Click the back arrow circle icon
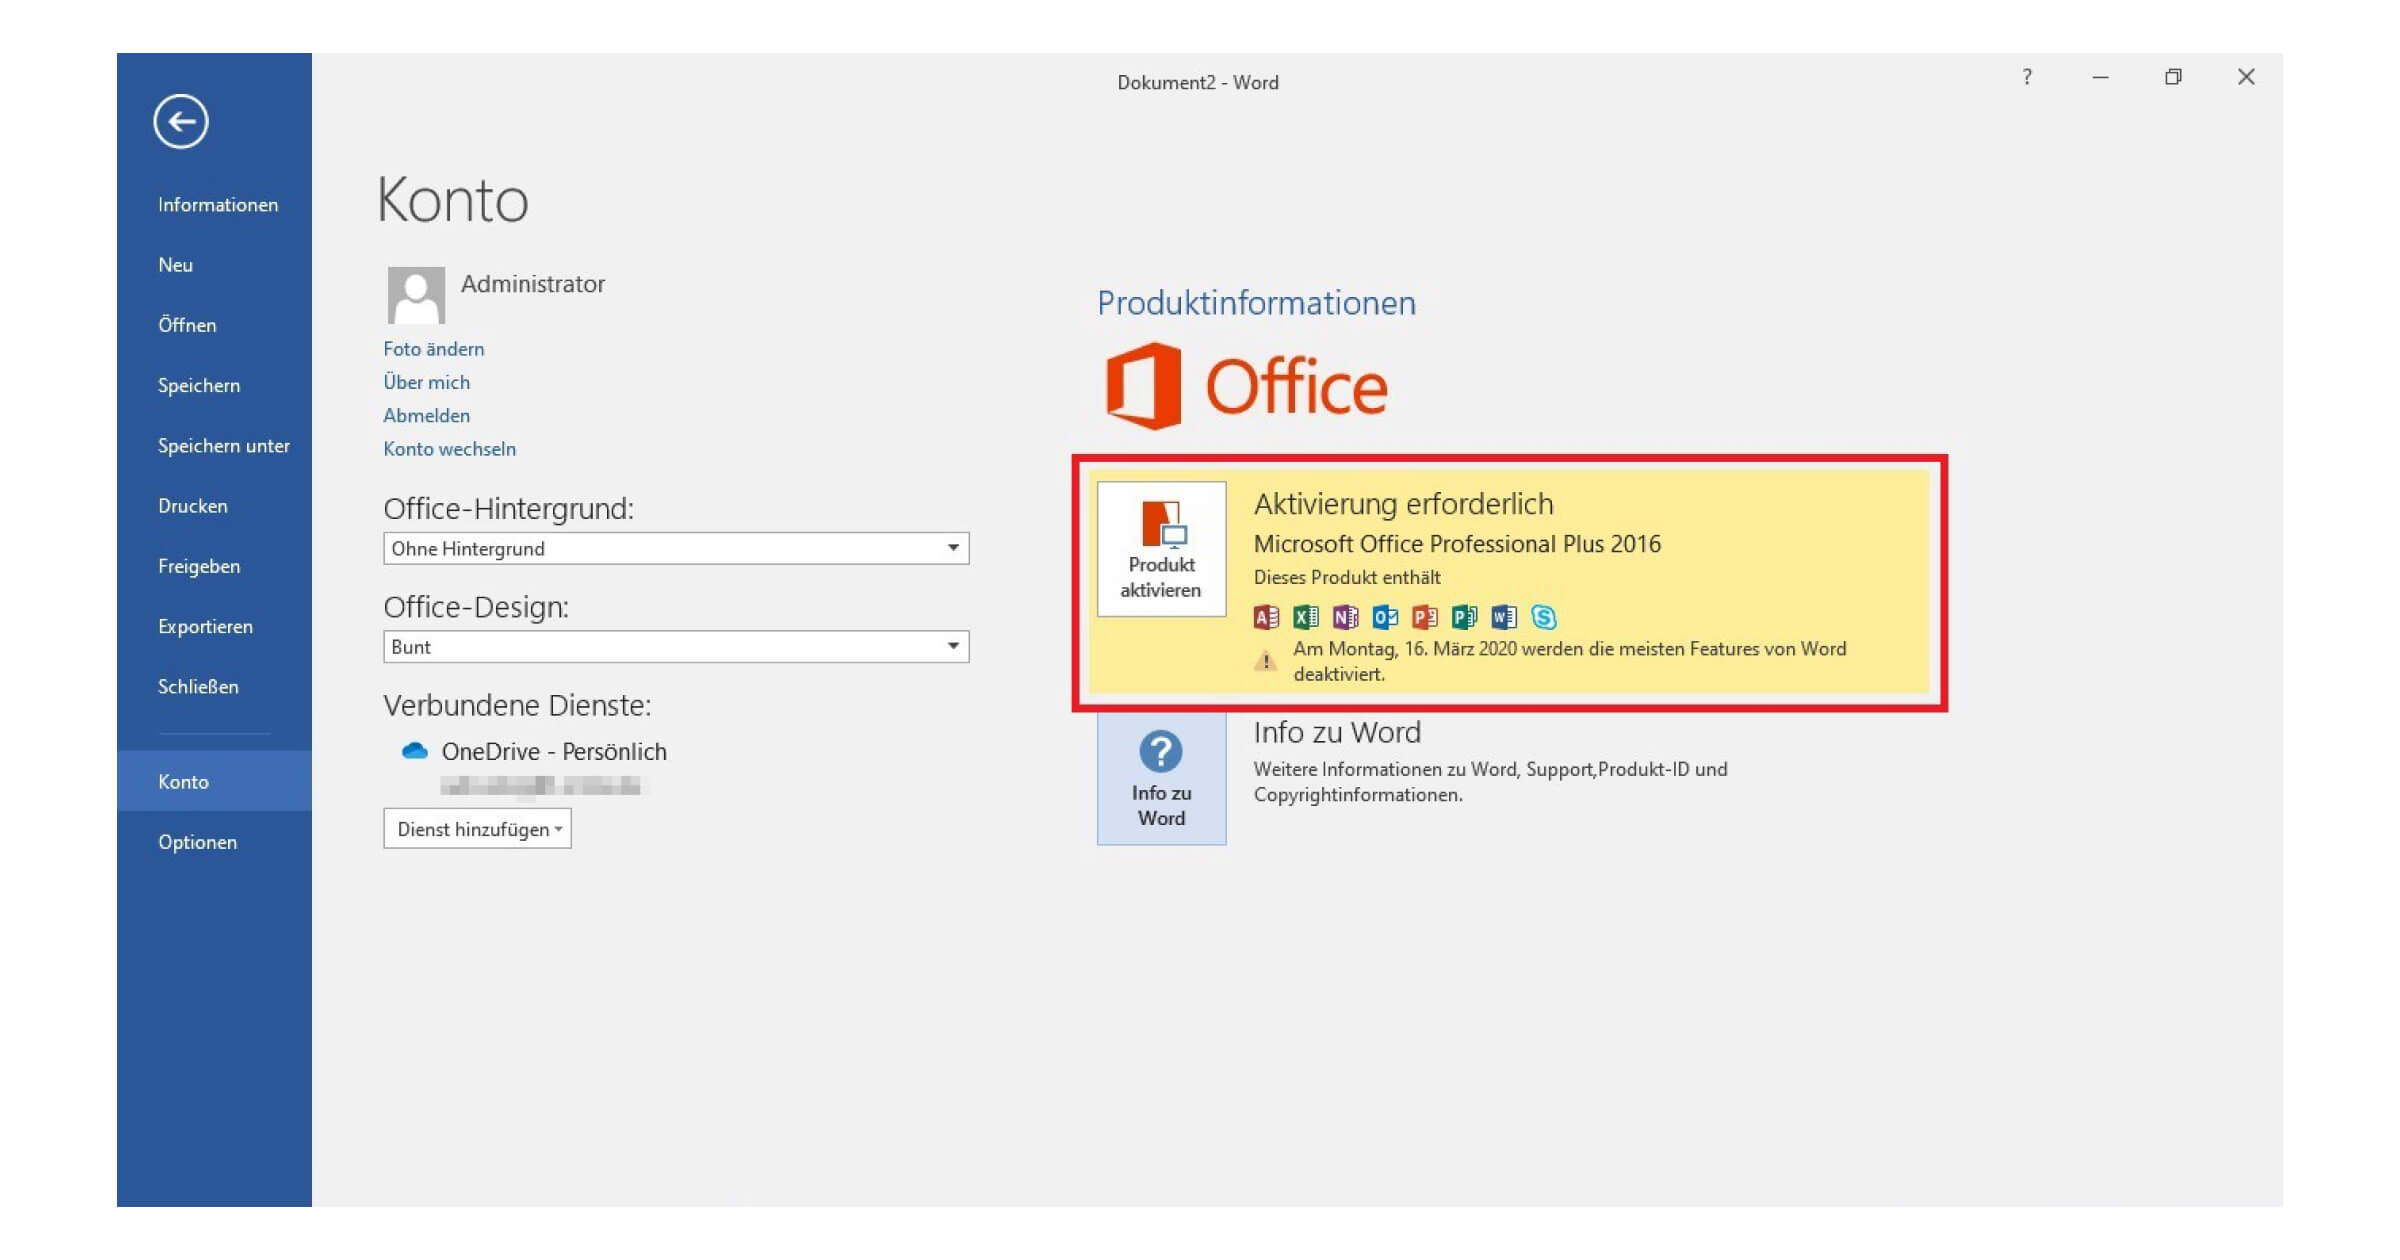2400x1260 pixels. point(181,122)
